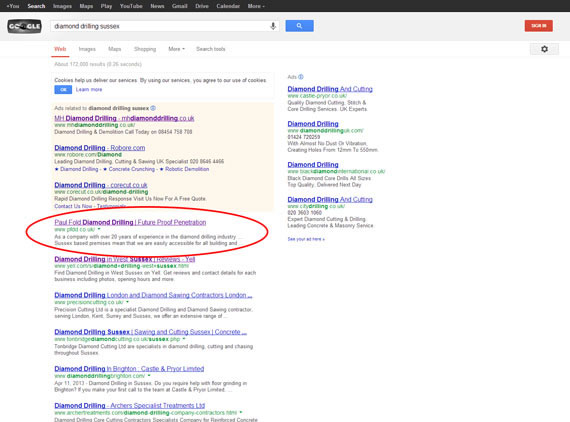Screen dimensions: 570x422
Task: Open Calendar in the top bar
Action: [x=228, y=6]
